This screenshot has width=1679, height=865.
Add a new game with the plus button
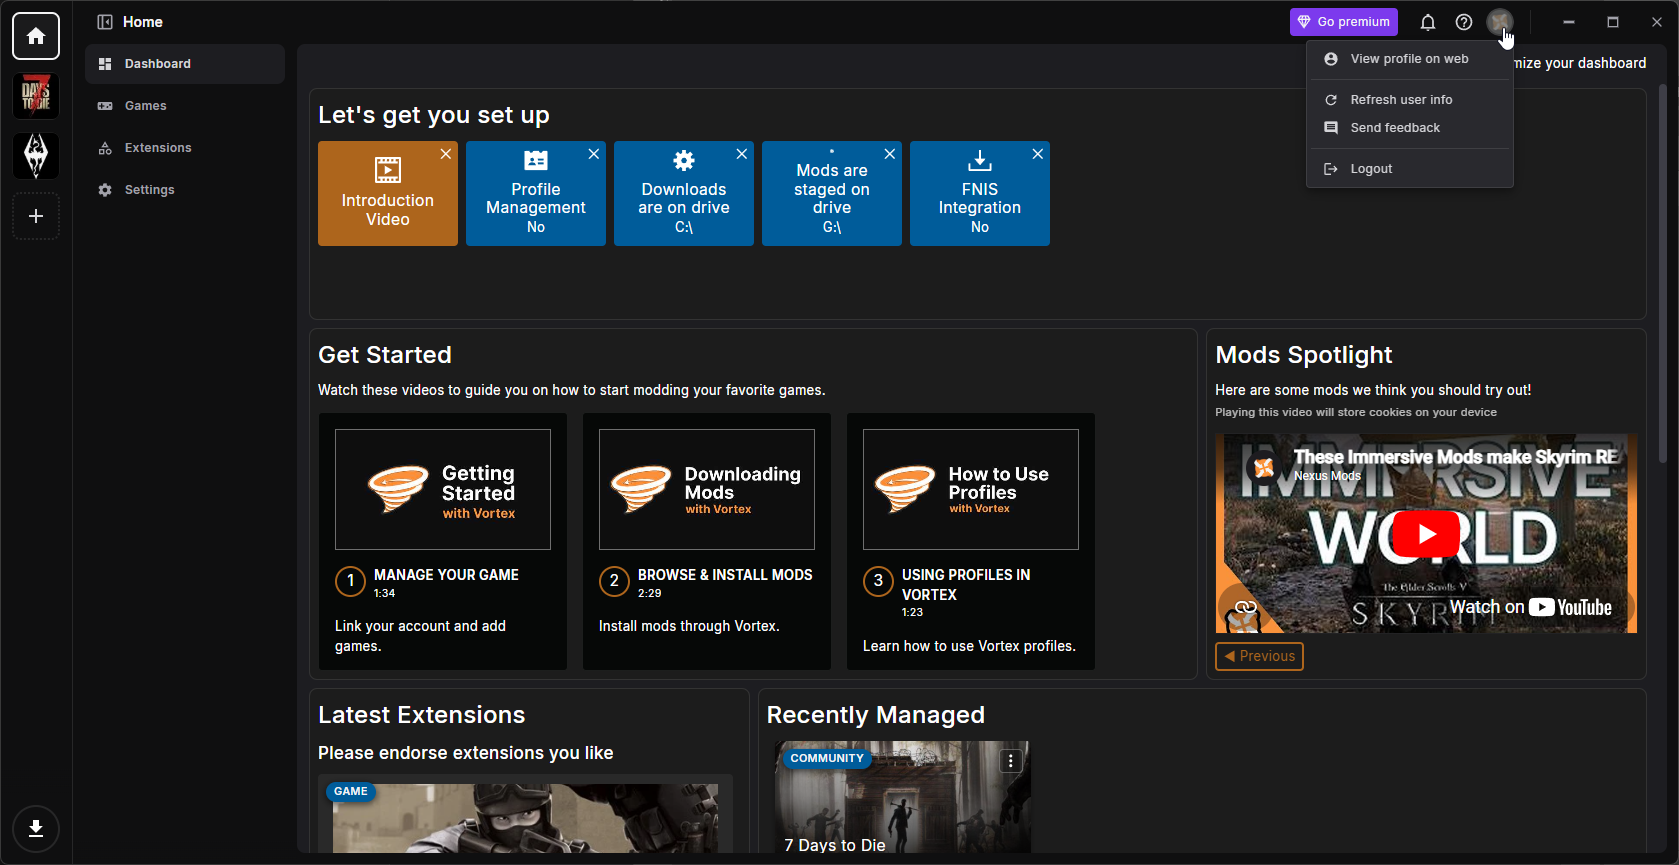click(36, 216)
